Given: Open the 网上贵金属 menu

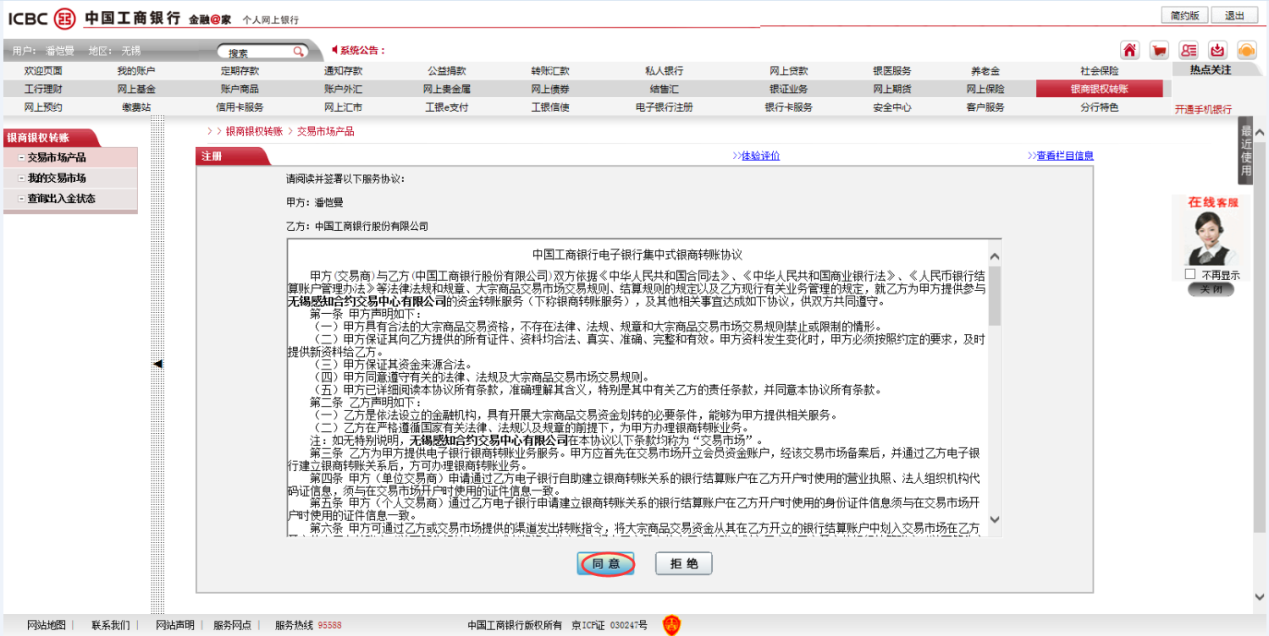Looking at the screenshot, I should (x=447, y=89).
